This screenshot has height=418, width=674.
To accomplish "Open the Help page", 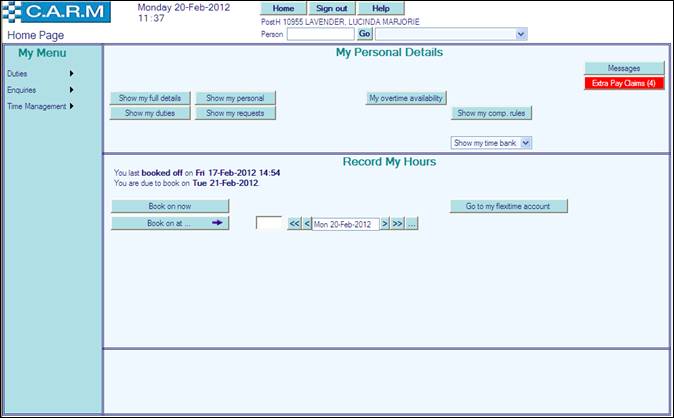I will [x=381, y=8].
